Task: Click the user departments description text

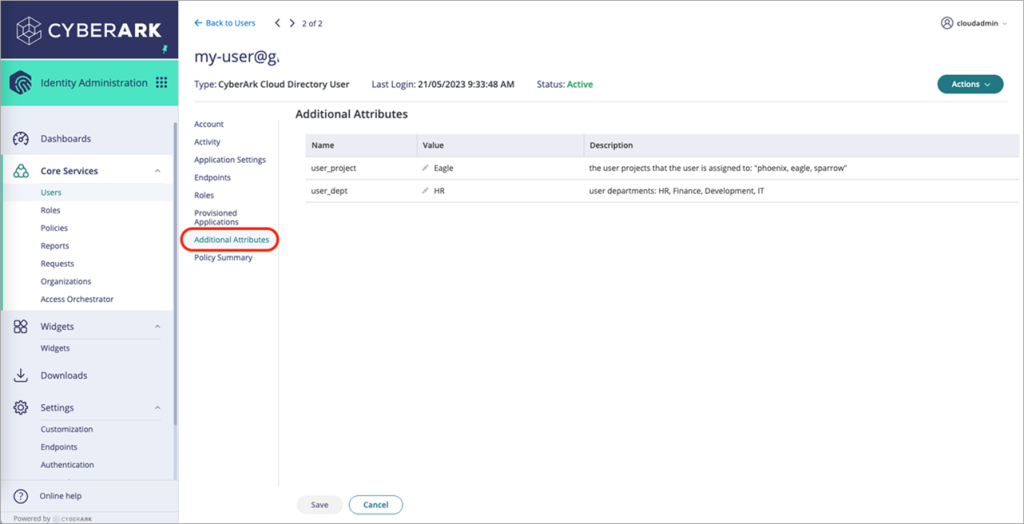Action: pos(677,191)
